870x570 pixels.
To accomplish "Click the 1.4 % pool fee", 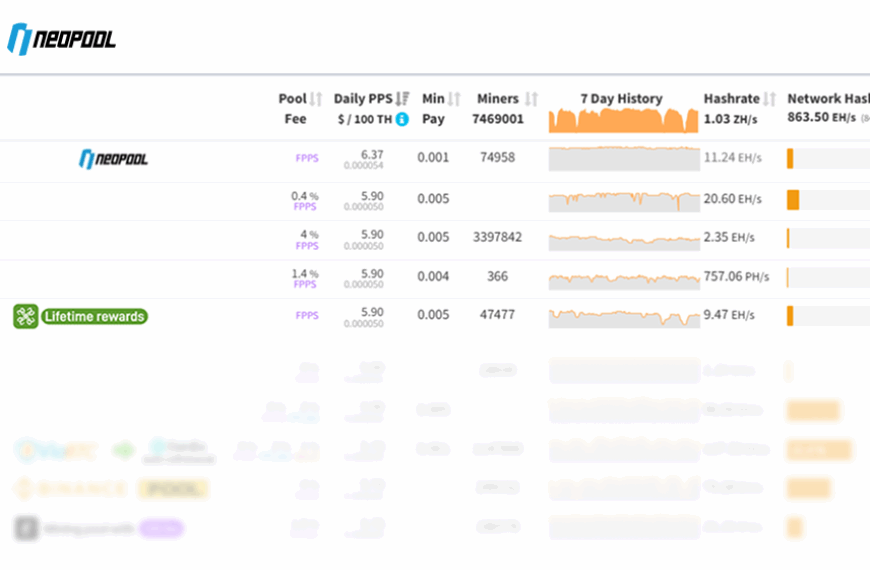I will [305, 274].
